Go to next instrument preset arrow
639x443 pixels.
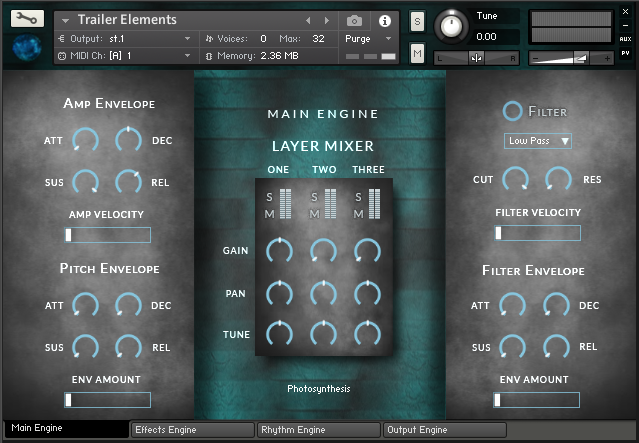click(x=326, y=20)
